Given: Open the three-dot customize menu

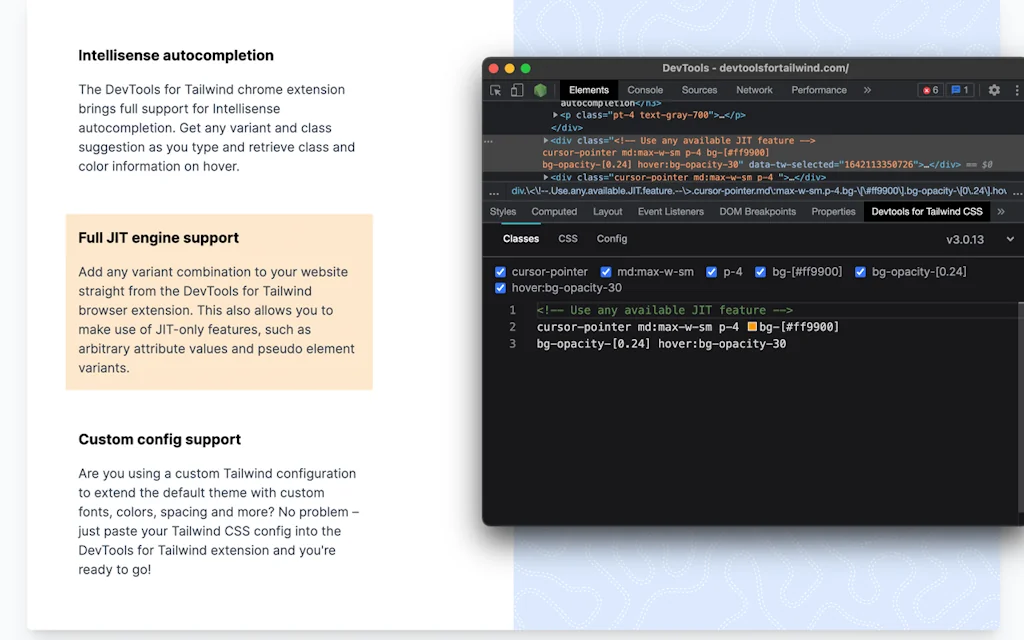Looking at the screenshot, I should pos(1017,90).
